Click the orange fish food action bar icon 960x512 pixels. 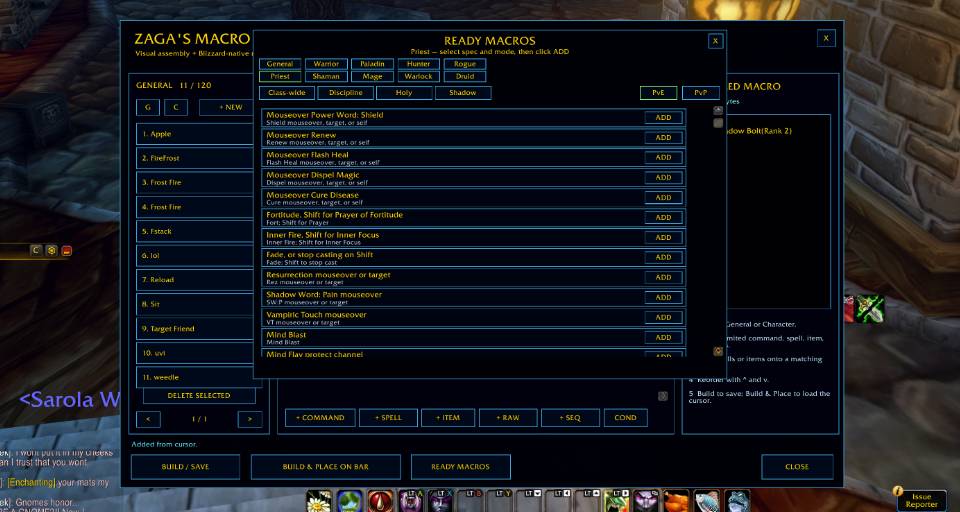(x=677, y=501)
